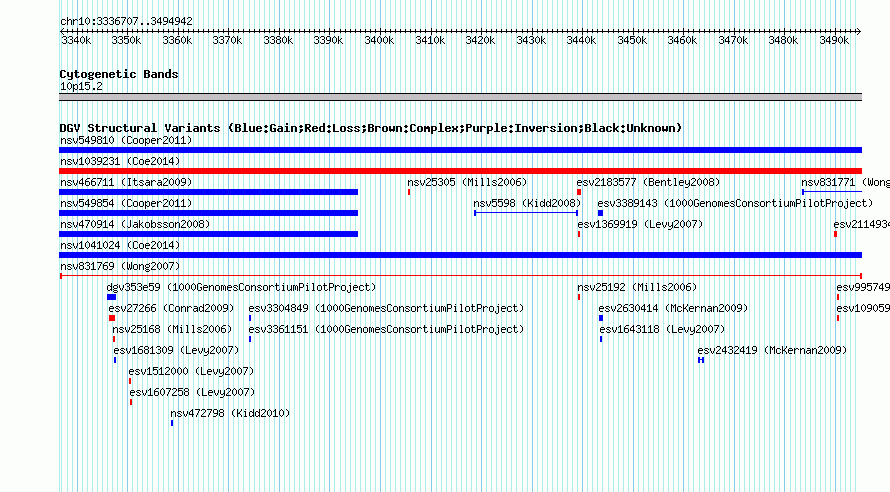Image resolution: width=890 pixels, height=492 pixels.
Task: Click the blue bar under nsv466711
Action: (x=208, y=192)
